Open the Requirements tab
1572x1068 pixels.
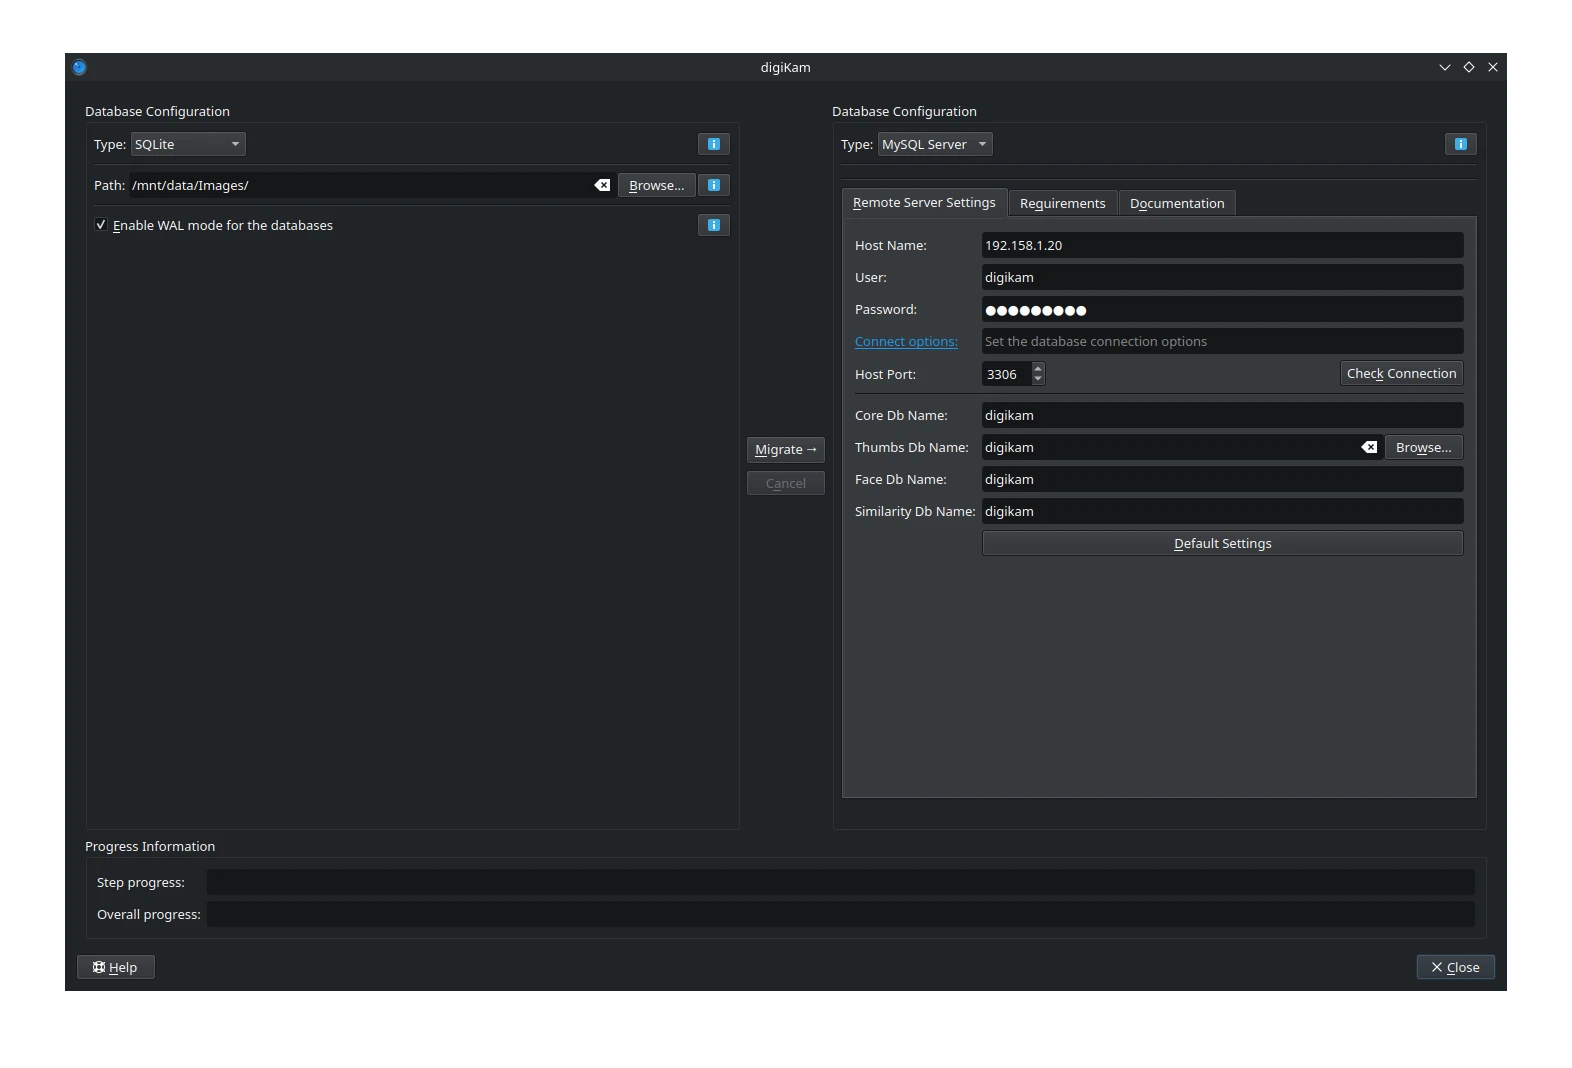pos(1062,203)
